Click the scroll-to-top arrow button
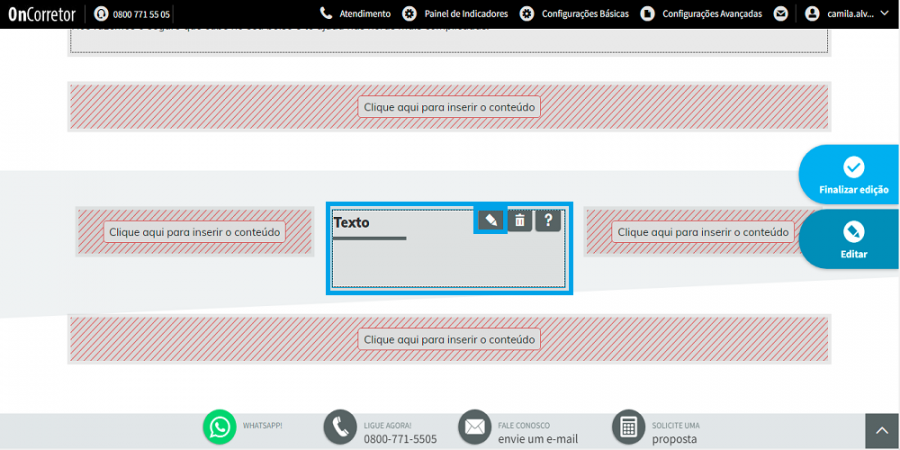900x450 pixels. [x=882, y=431]
